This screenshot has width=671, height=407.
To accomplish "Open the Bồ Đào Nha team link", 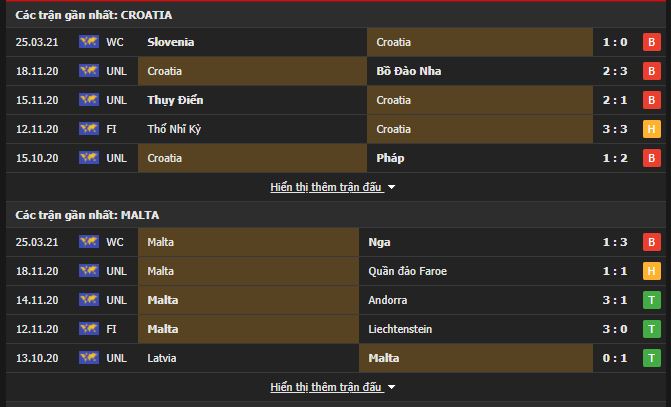I will [409, 71].
